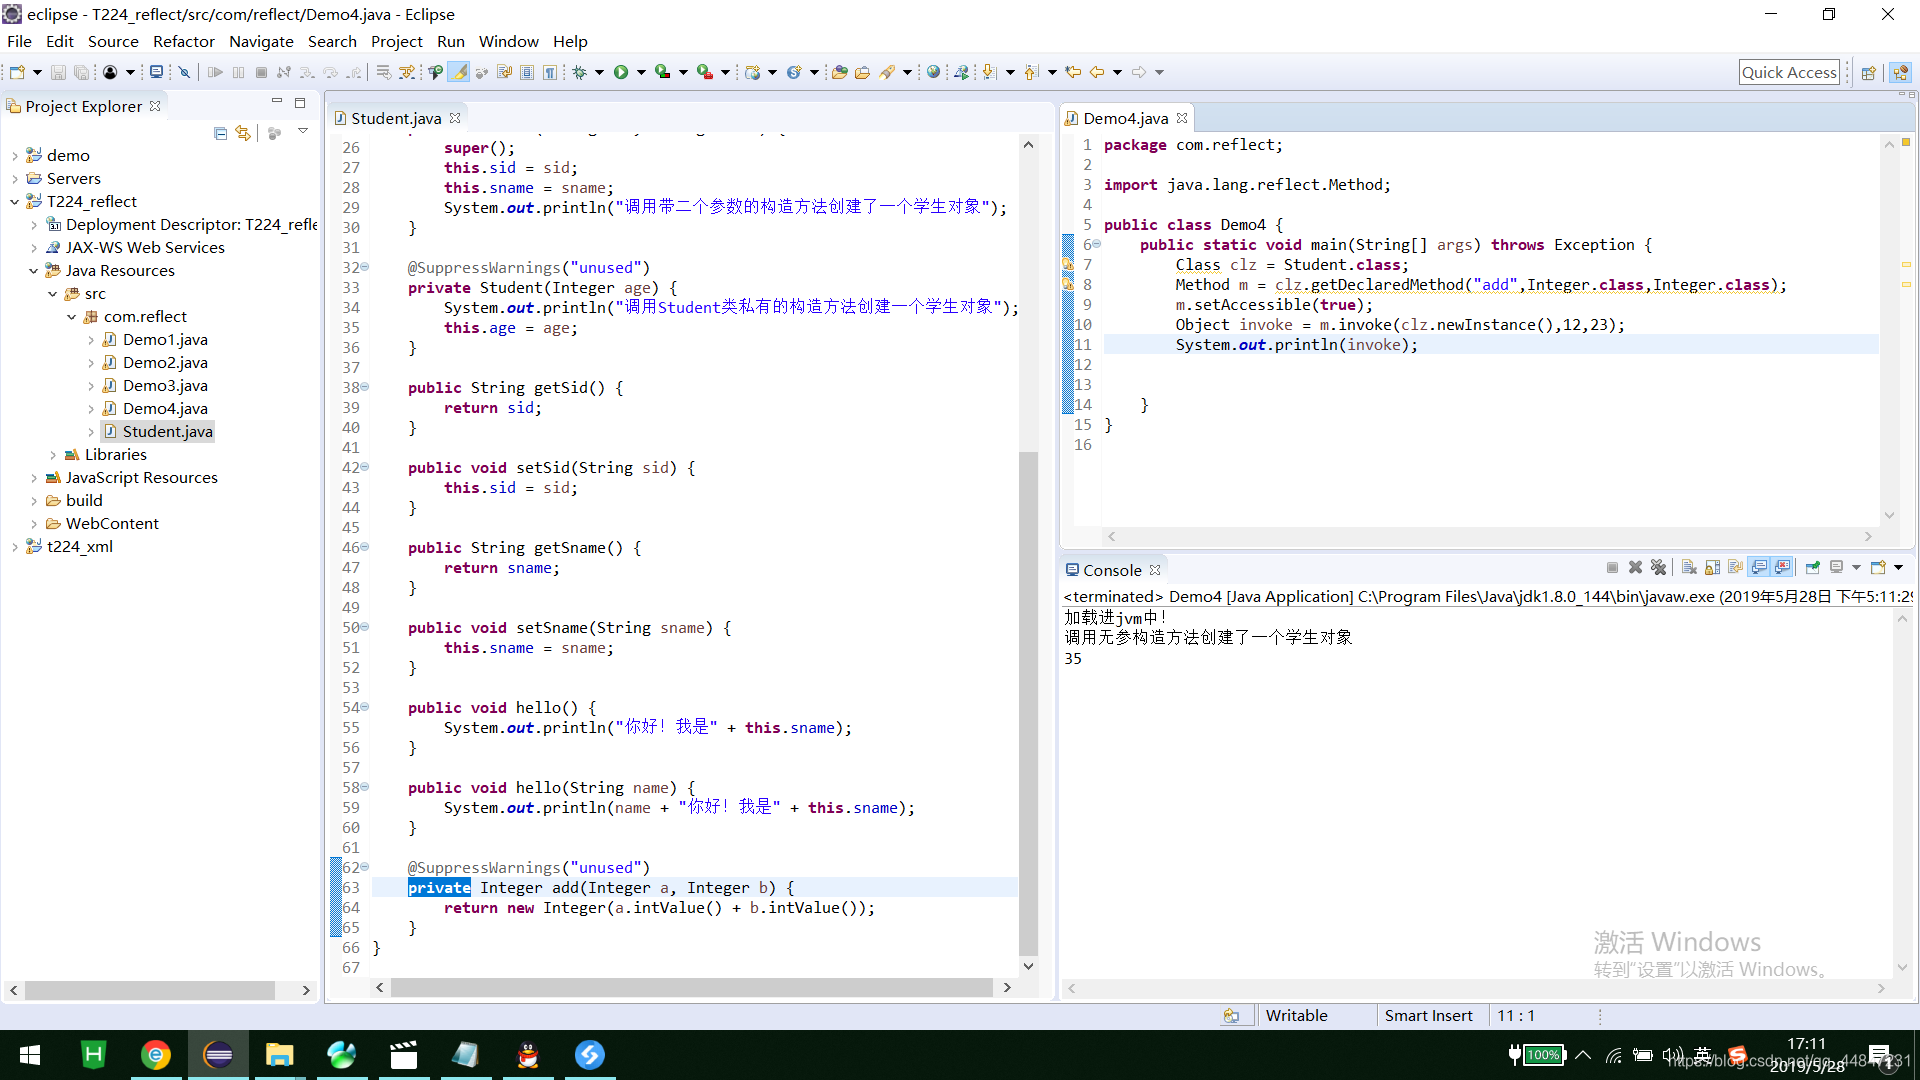Open the Web Browser globe icon

click(x=933, y=72)
